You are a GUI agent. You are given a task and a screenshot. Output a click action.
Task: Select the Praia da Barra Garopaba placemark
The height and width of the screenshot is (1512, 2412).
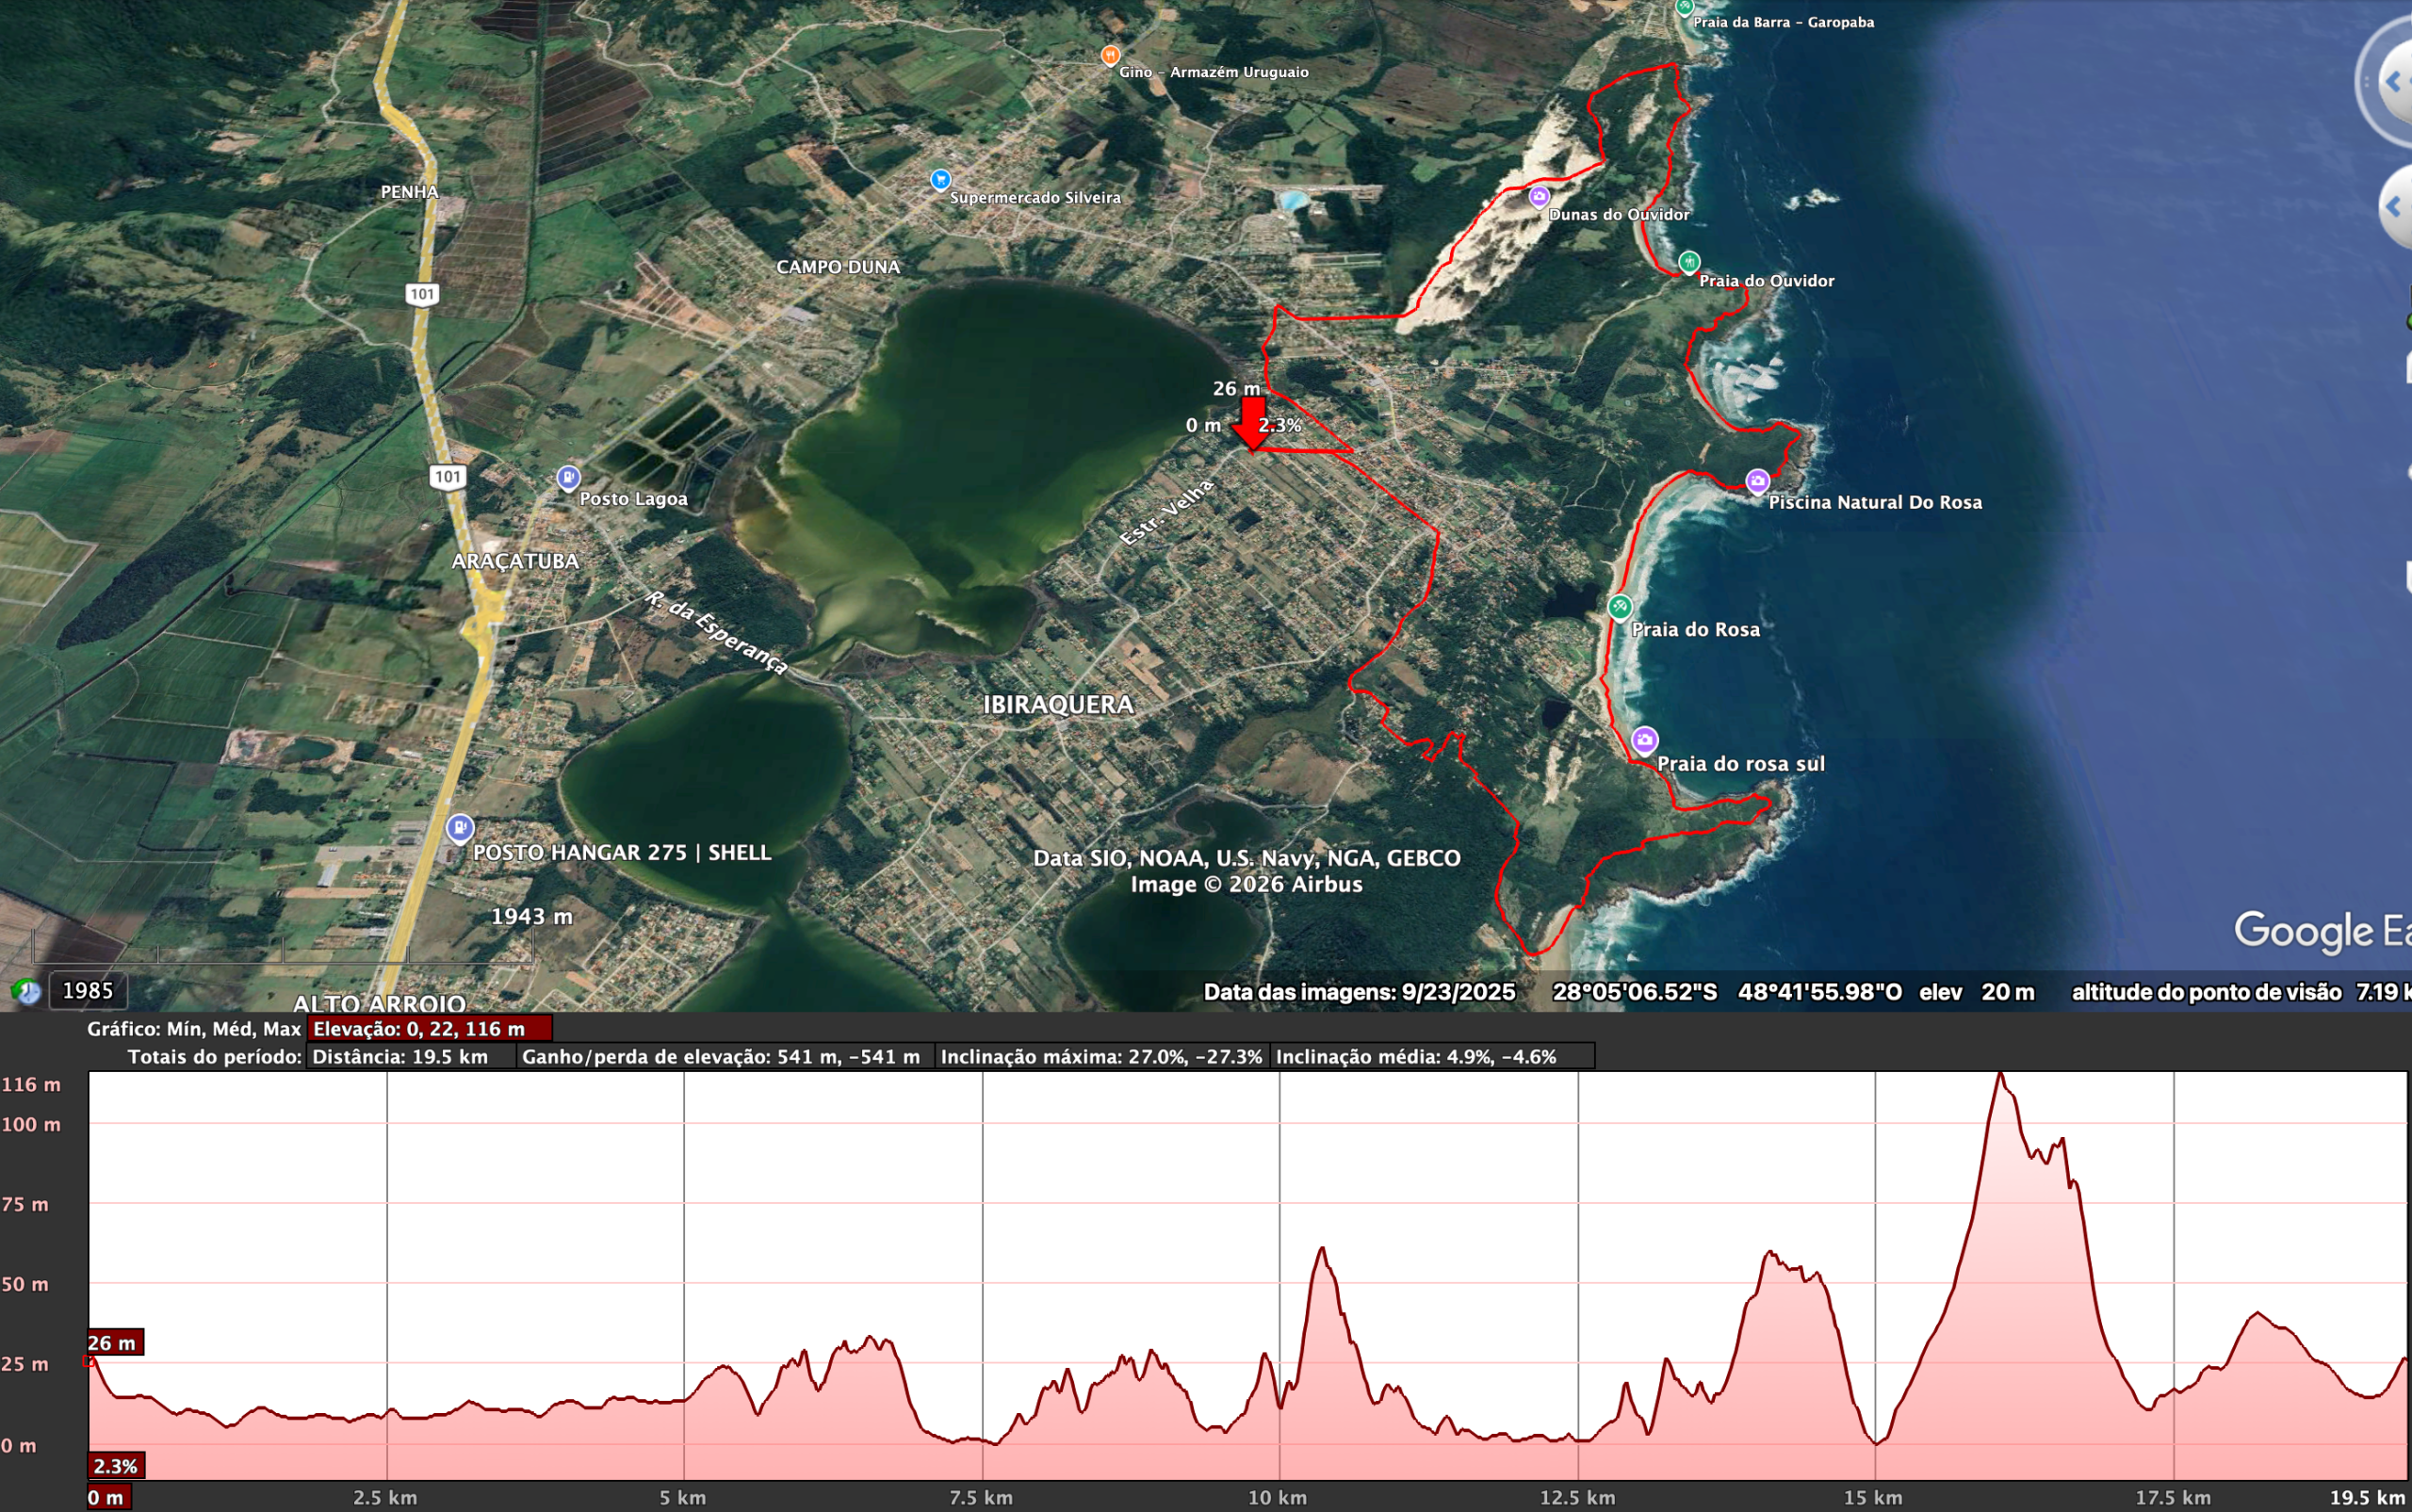[x=1685, y=8]
